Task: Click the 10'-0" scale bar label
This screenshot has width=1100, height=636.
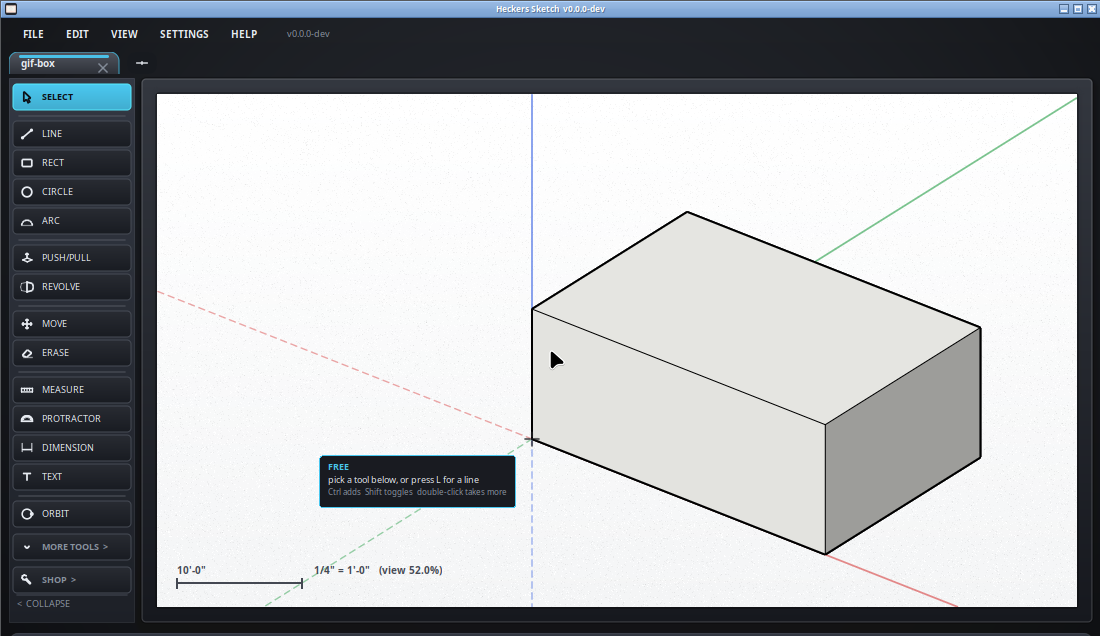Action: [191, 570]
